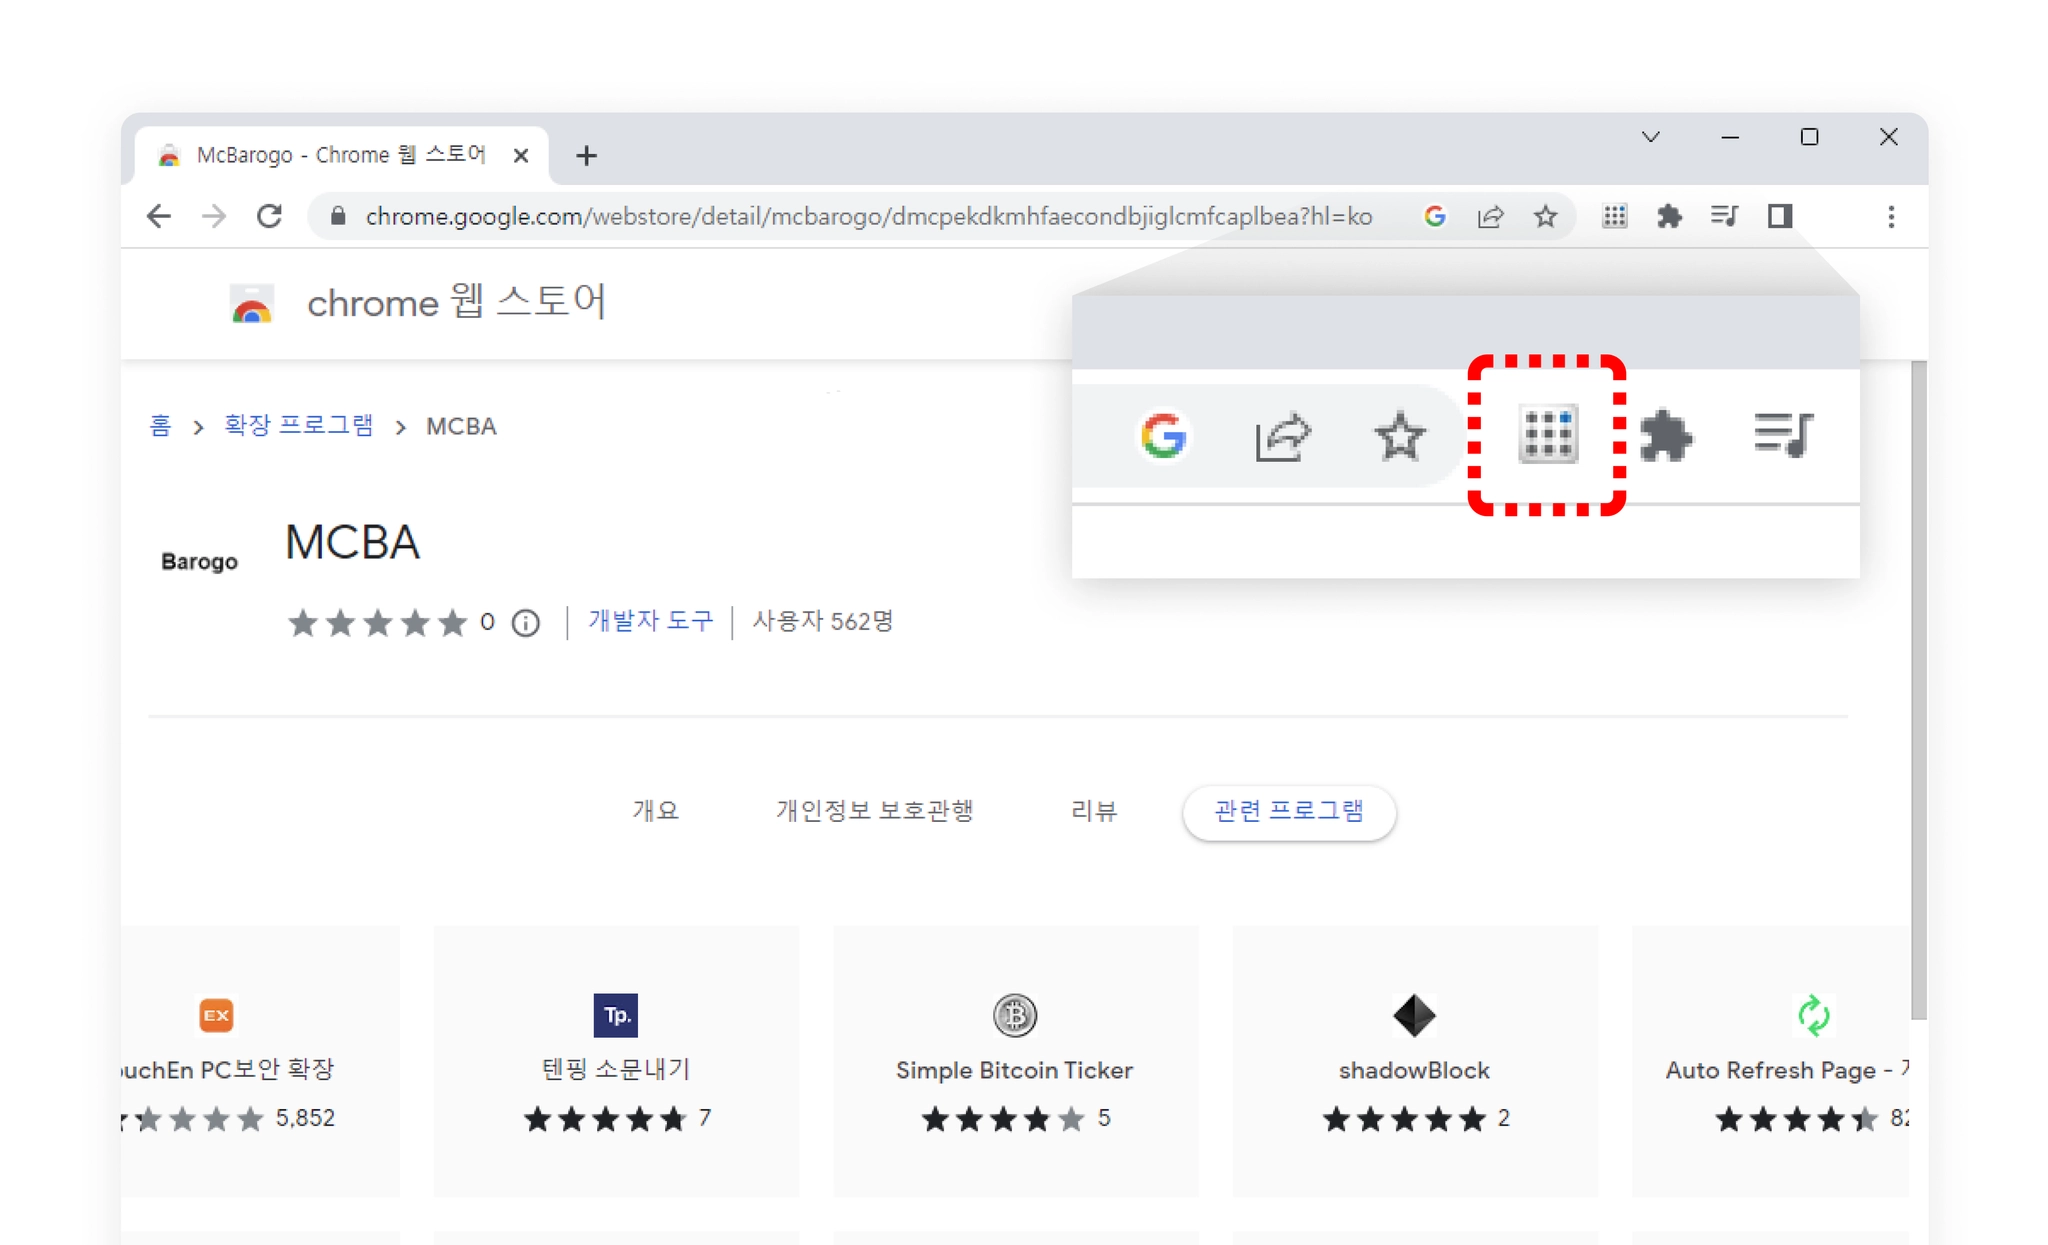Click the Google icon in address bar

click(x=1434, y=216)
